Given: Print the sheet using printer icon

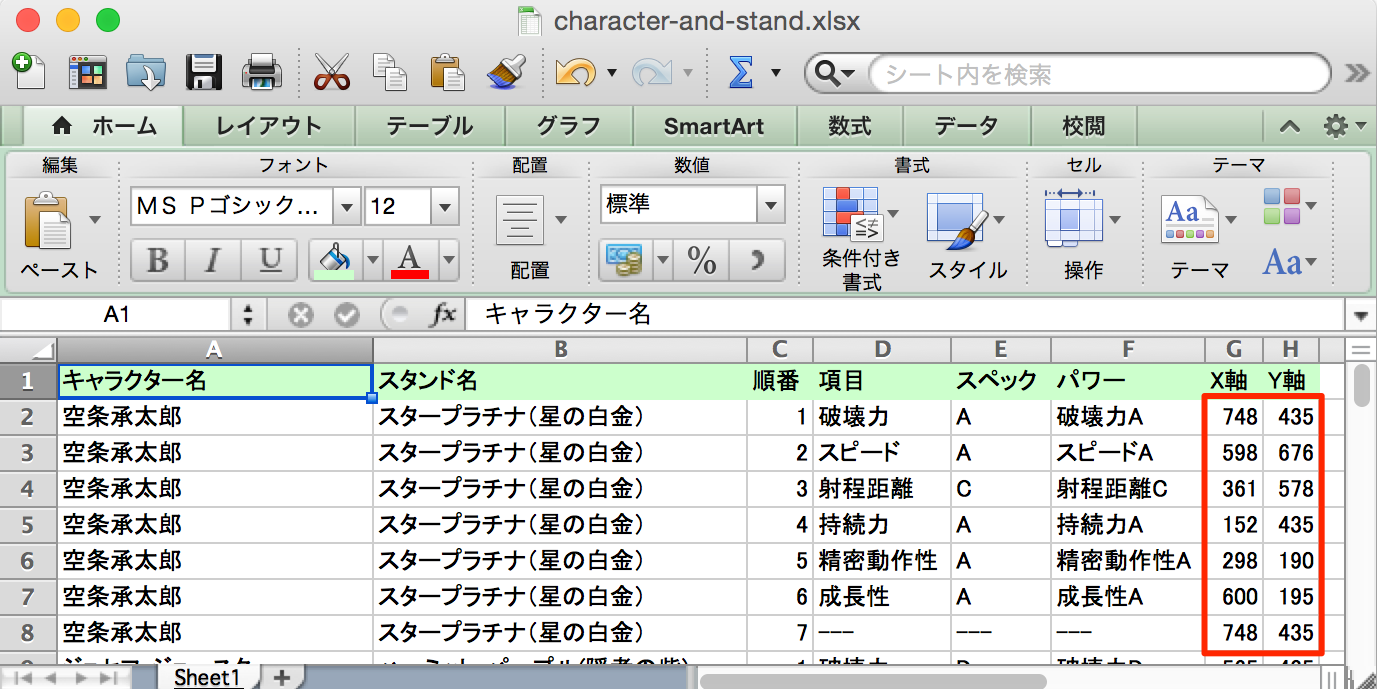Looking at the screenshot, I should pyautogui.click(x=263, y=72).
